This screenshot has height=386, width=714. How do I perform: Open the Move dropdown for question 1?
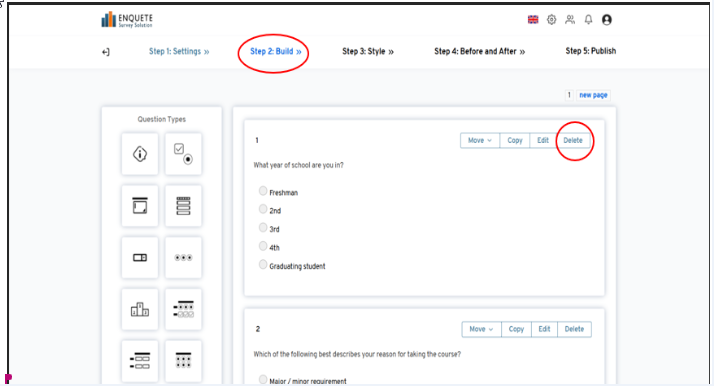point(480,141)
